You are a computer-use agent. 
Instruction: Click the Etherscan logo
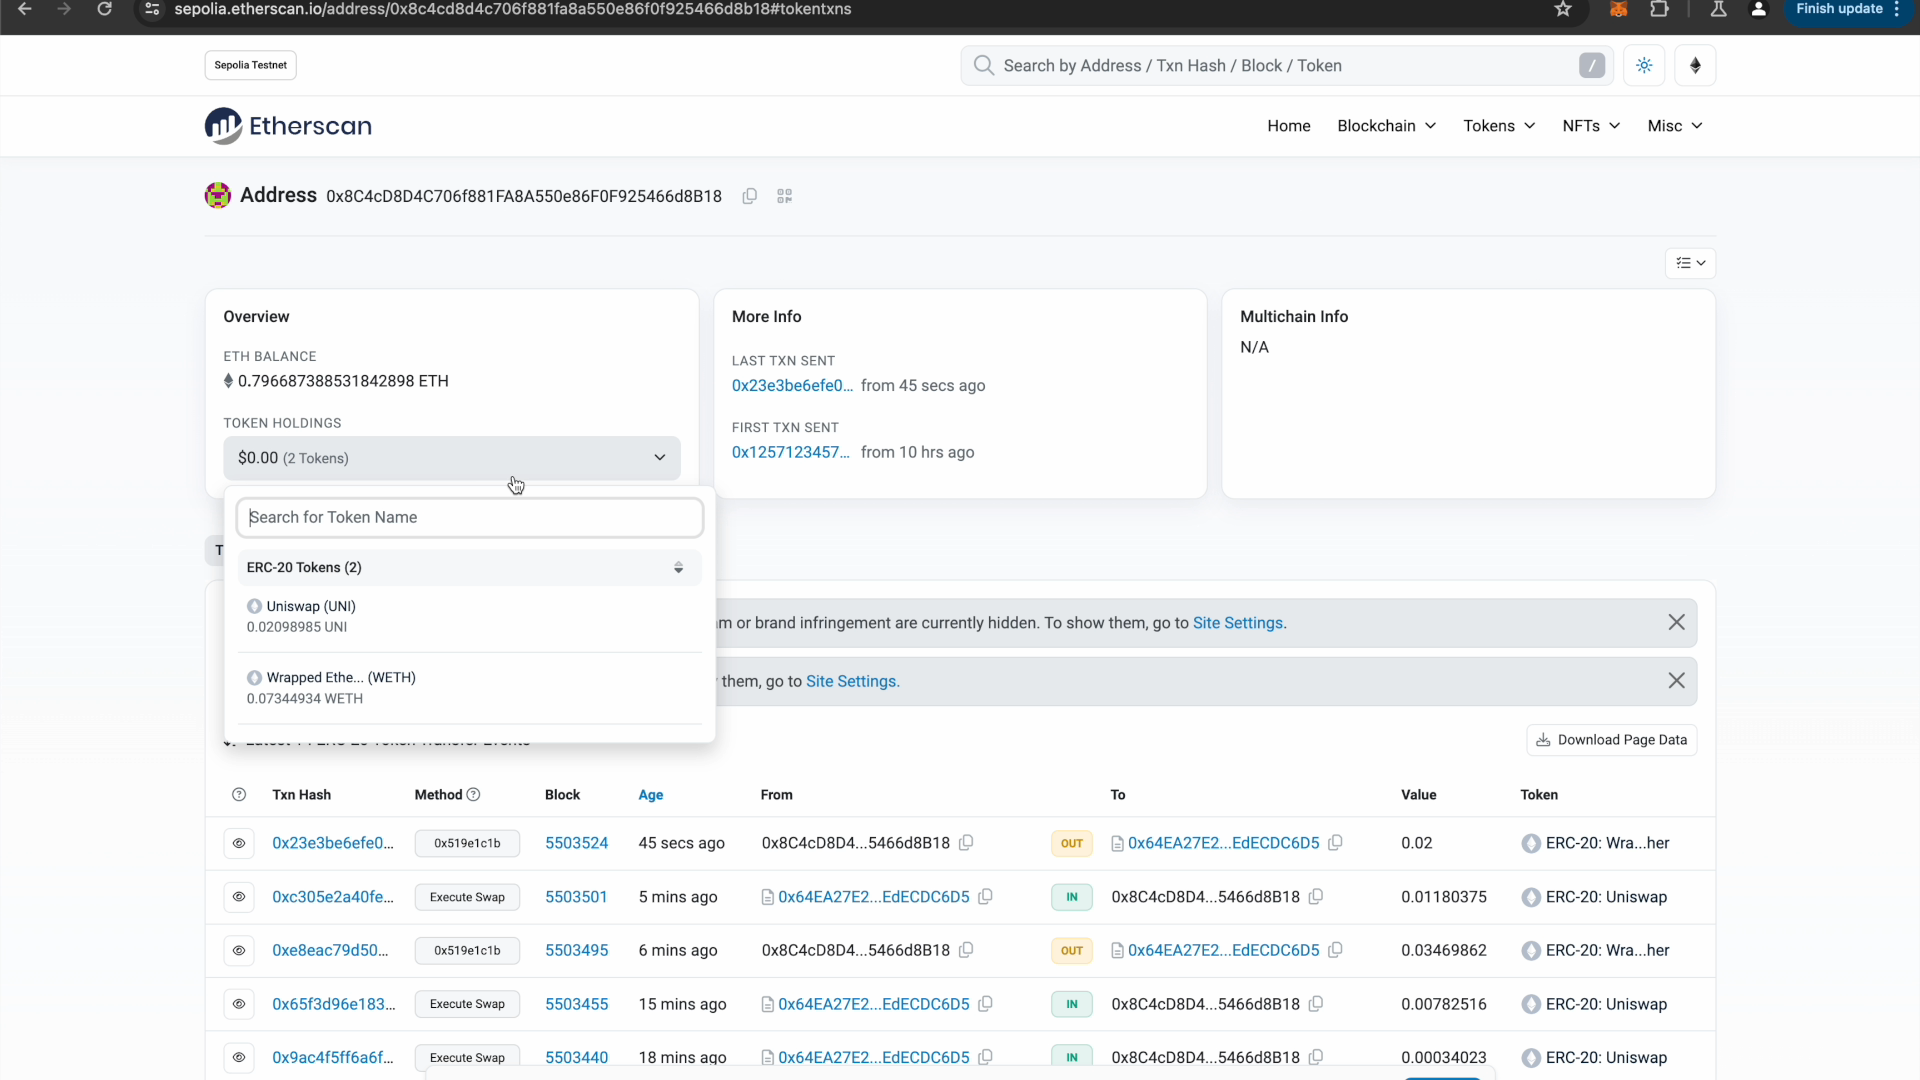point(288,126)
